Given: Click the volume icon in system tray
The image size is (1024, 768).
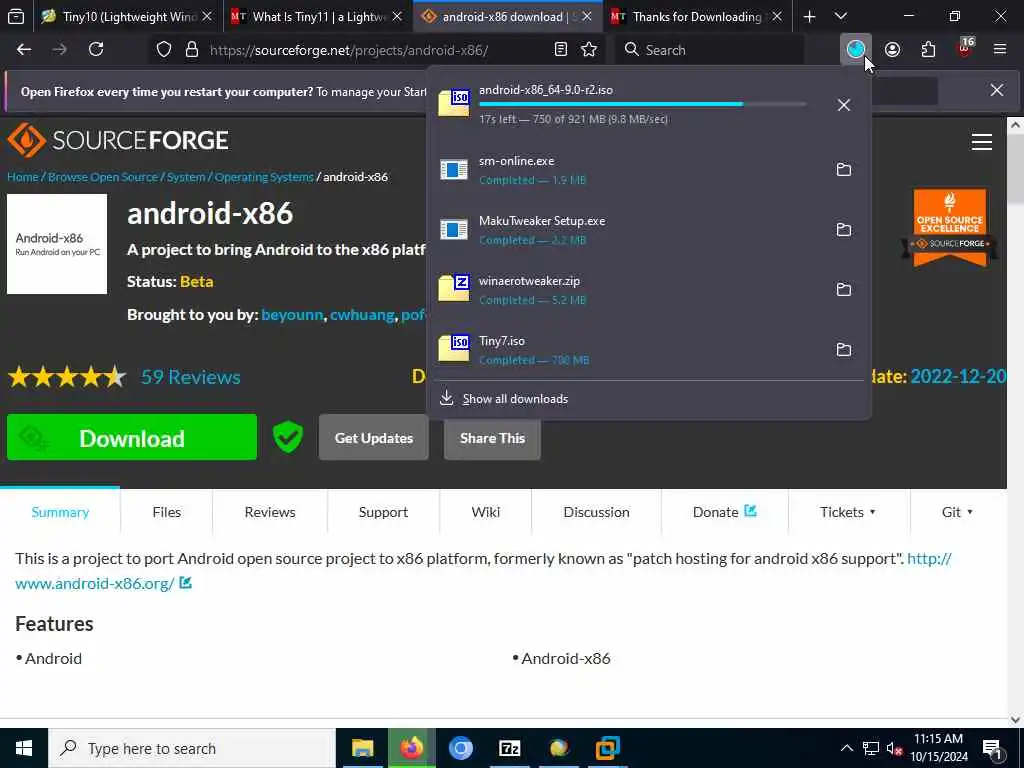Looking at the screenshot, I should coord(894,748).
